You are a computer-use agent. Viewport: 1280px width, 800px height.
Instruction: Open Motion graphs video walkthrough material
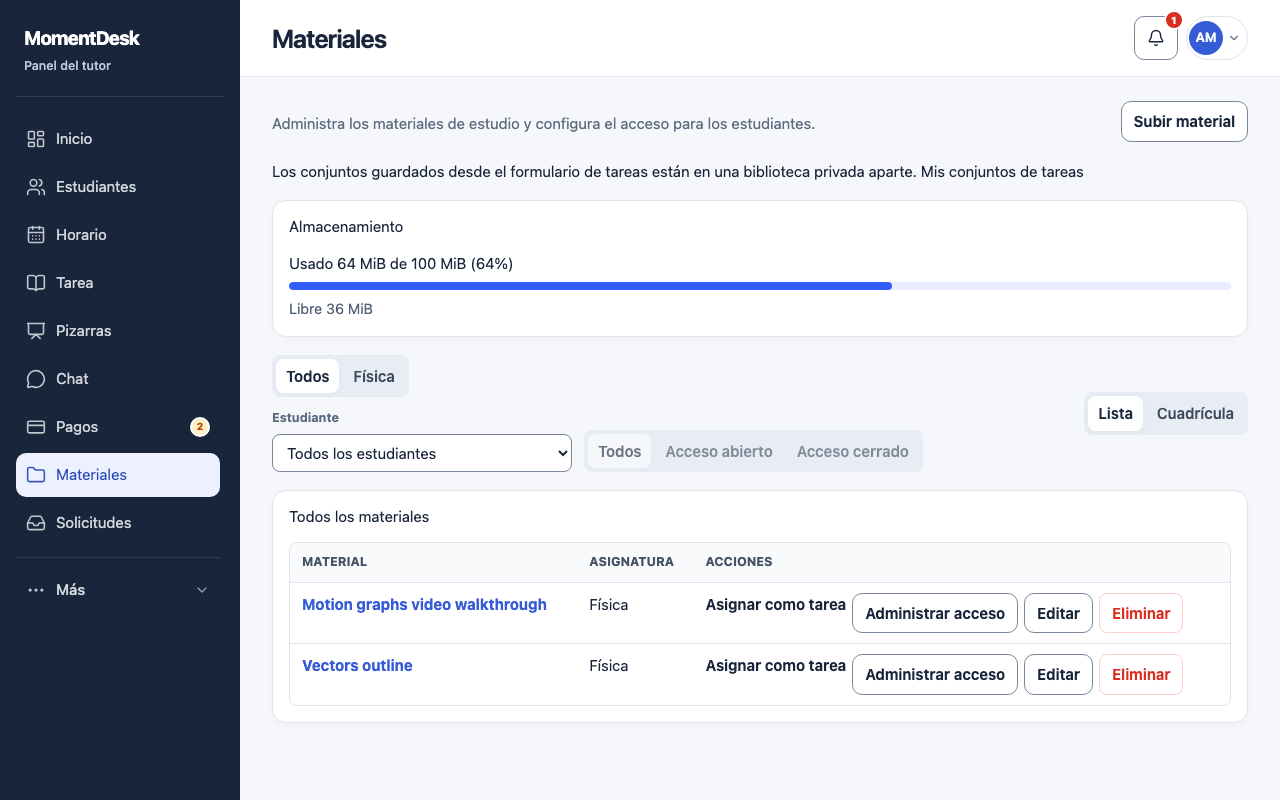pos(424,605)
